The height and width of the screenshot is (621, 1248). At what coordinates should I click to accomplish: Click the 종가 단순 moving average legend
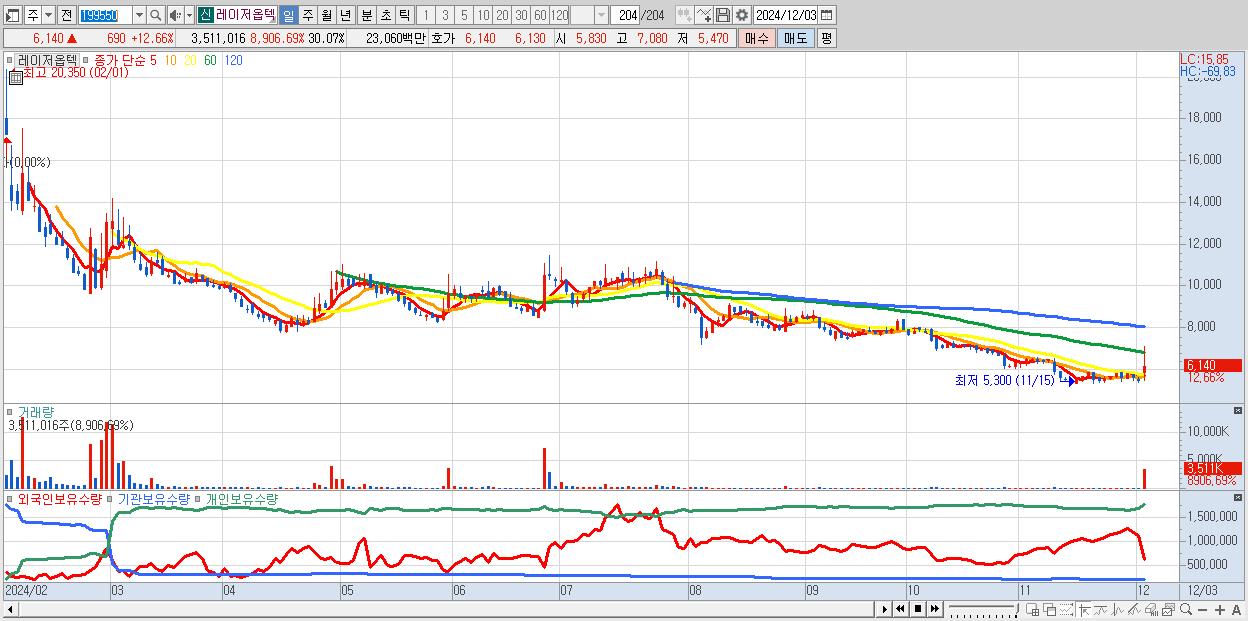pos(120,60)
